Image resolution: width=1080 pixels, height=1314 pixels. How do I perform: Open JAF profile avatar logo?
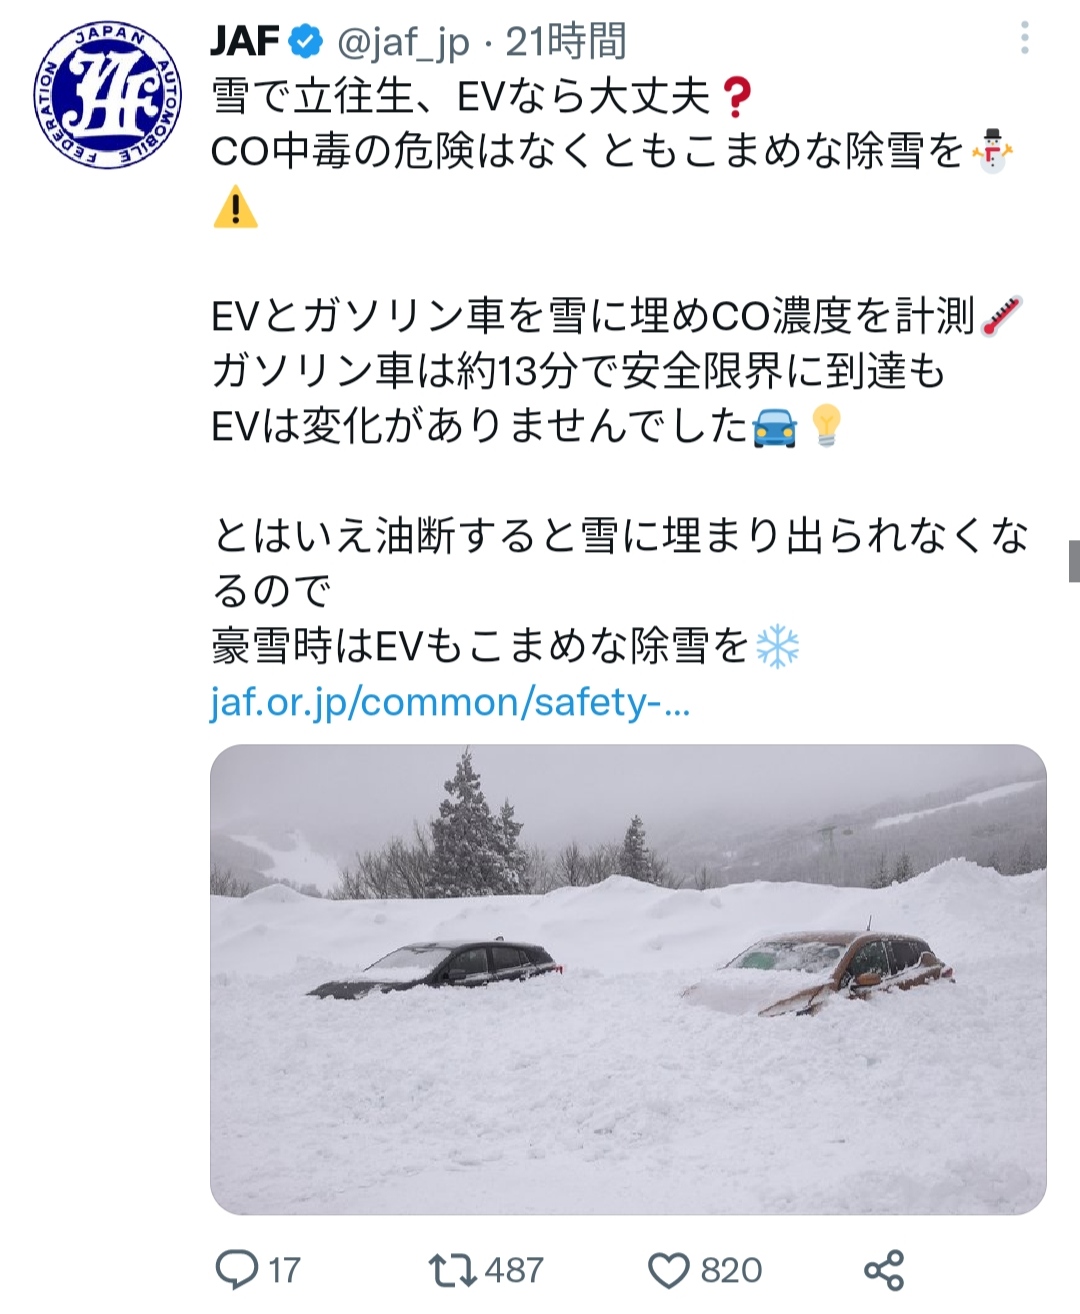pyautogui.click(x=107, y=97)
